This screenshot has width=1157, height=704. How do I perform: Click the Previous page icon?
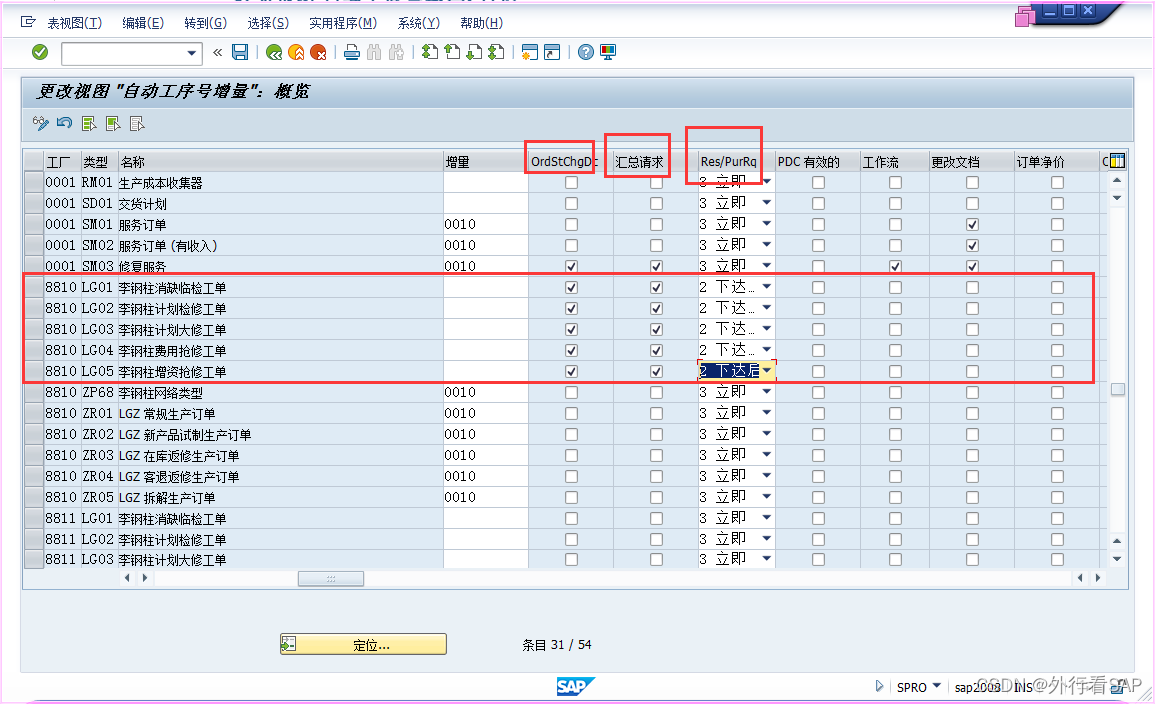click(x=452, y=52)
